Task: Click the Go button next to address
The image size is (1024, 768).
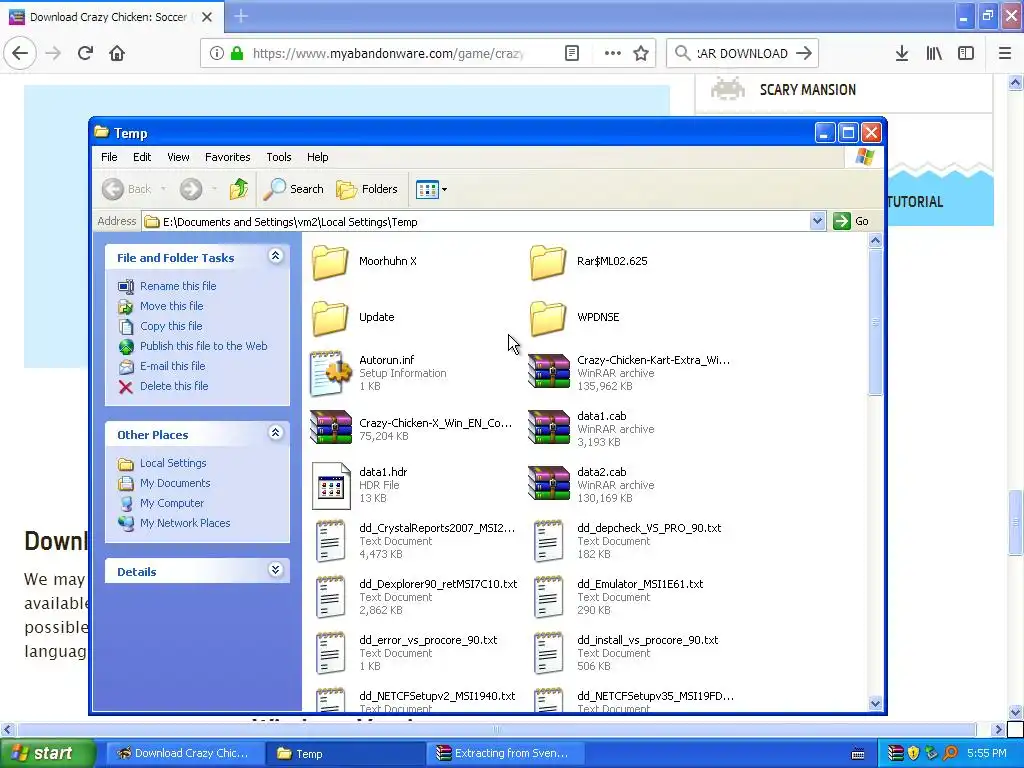Action: coord(851,221)
